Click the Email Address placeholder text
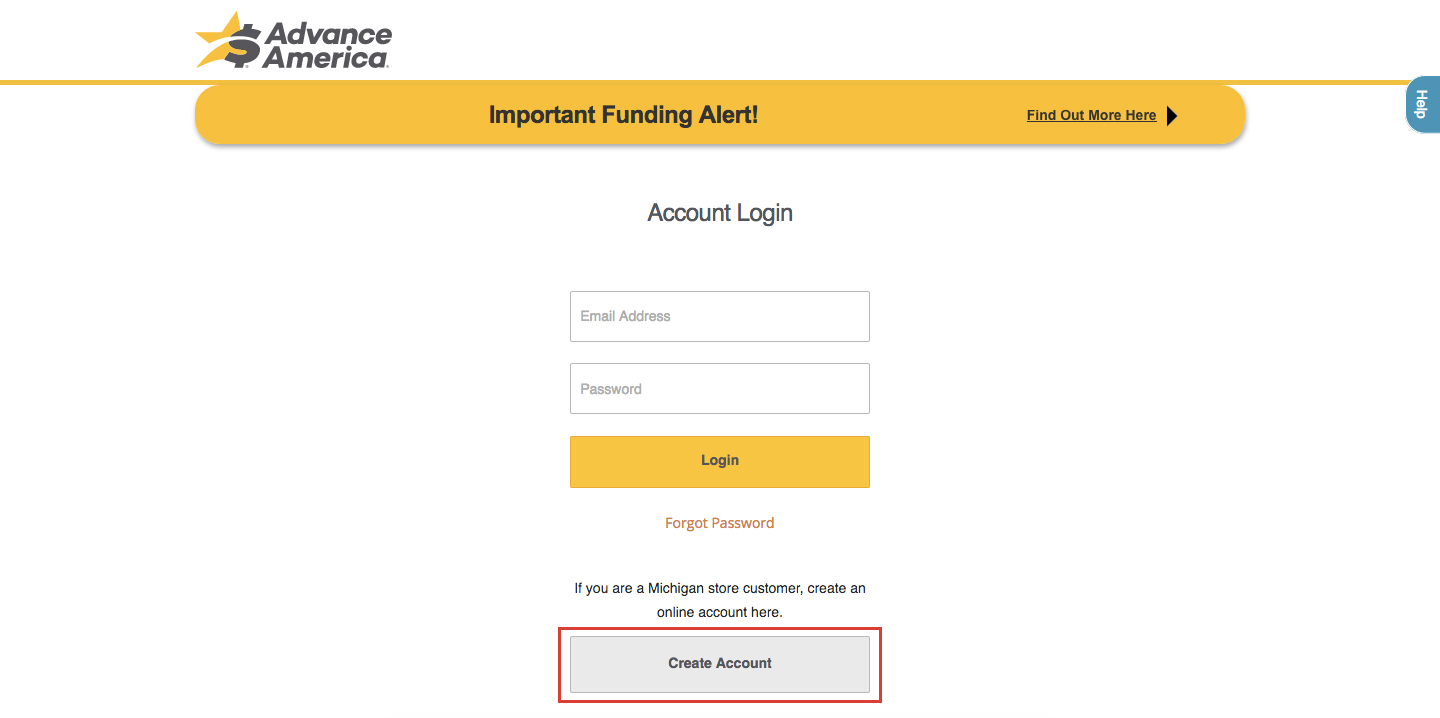1440x718 pixels. point(625,316)
